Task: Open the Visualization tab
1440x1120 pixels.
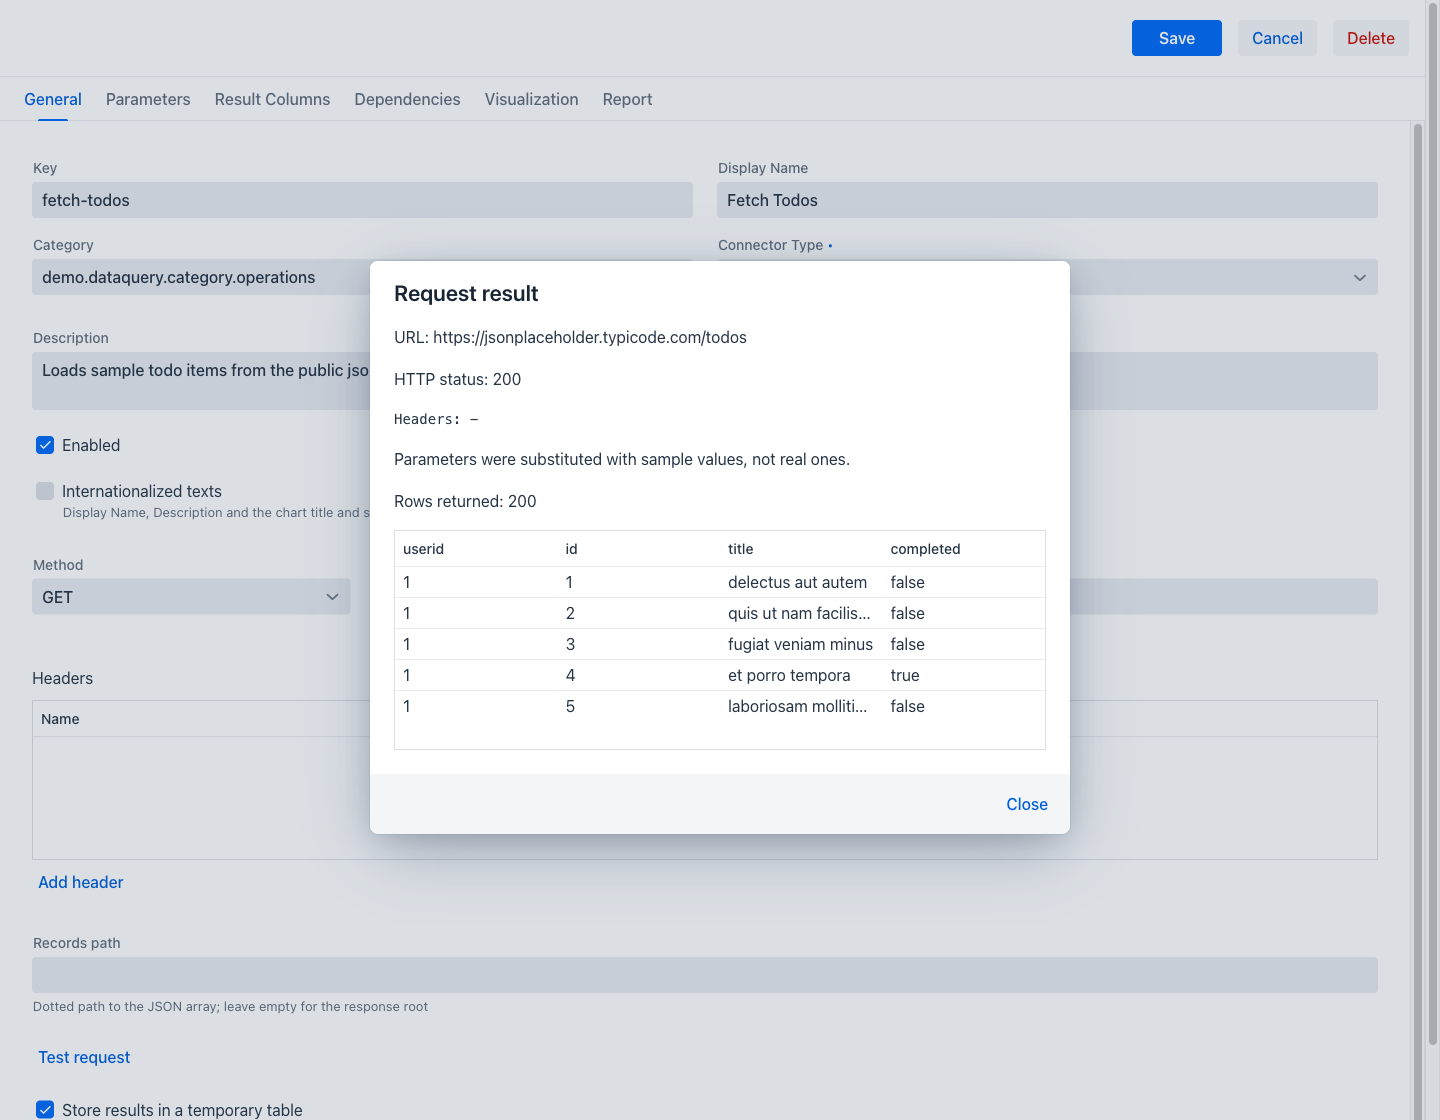Action: [531, 99]
